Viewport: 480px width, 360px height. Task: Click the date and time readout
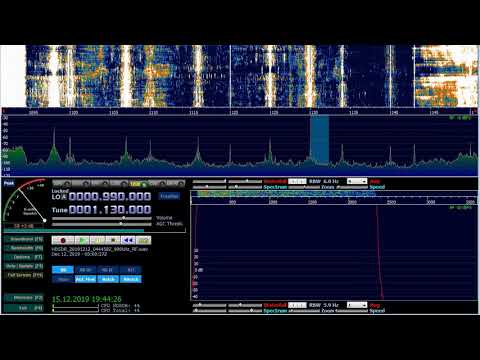click(x=87, y=299)
